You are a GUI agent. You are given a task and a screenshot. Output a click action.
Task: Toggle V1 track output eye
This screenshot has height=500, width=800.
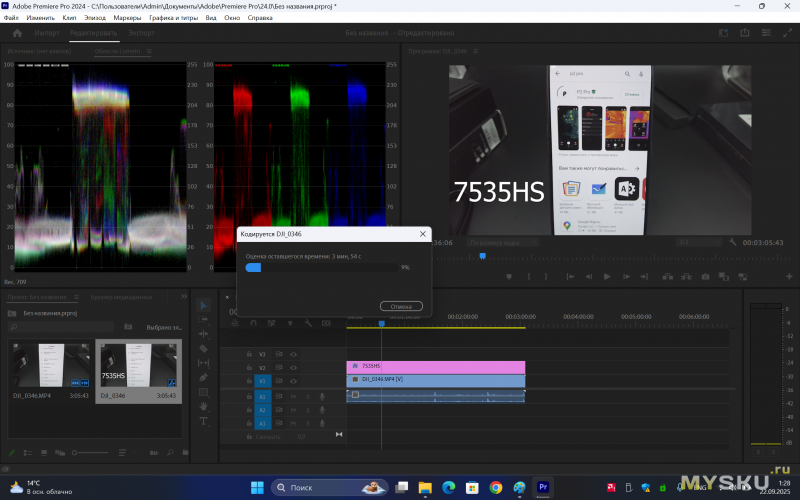293,381
